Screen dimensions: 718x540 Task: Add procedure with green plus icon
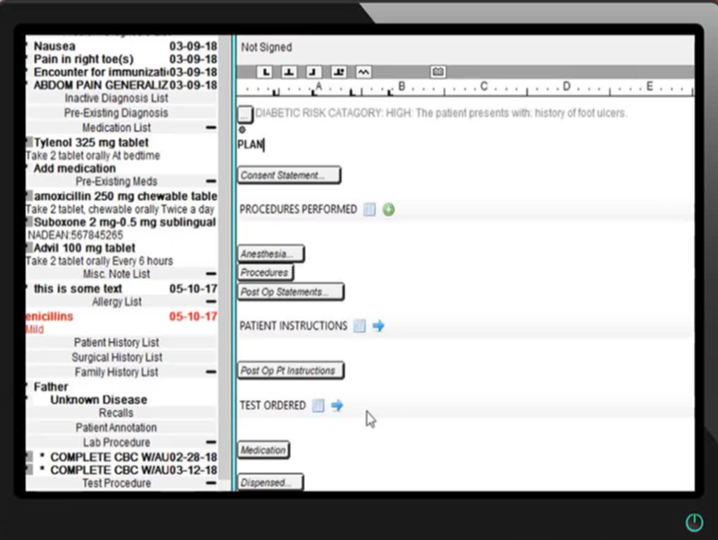[x=389, y=210]
